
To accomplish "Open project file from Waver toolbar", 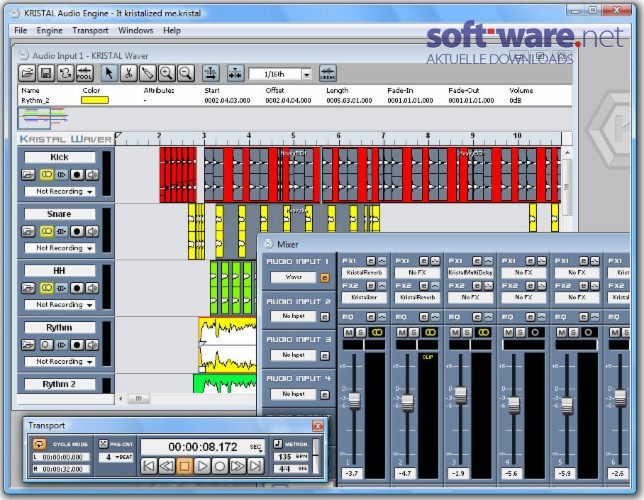I will pos(28,74).
